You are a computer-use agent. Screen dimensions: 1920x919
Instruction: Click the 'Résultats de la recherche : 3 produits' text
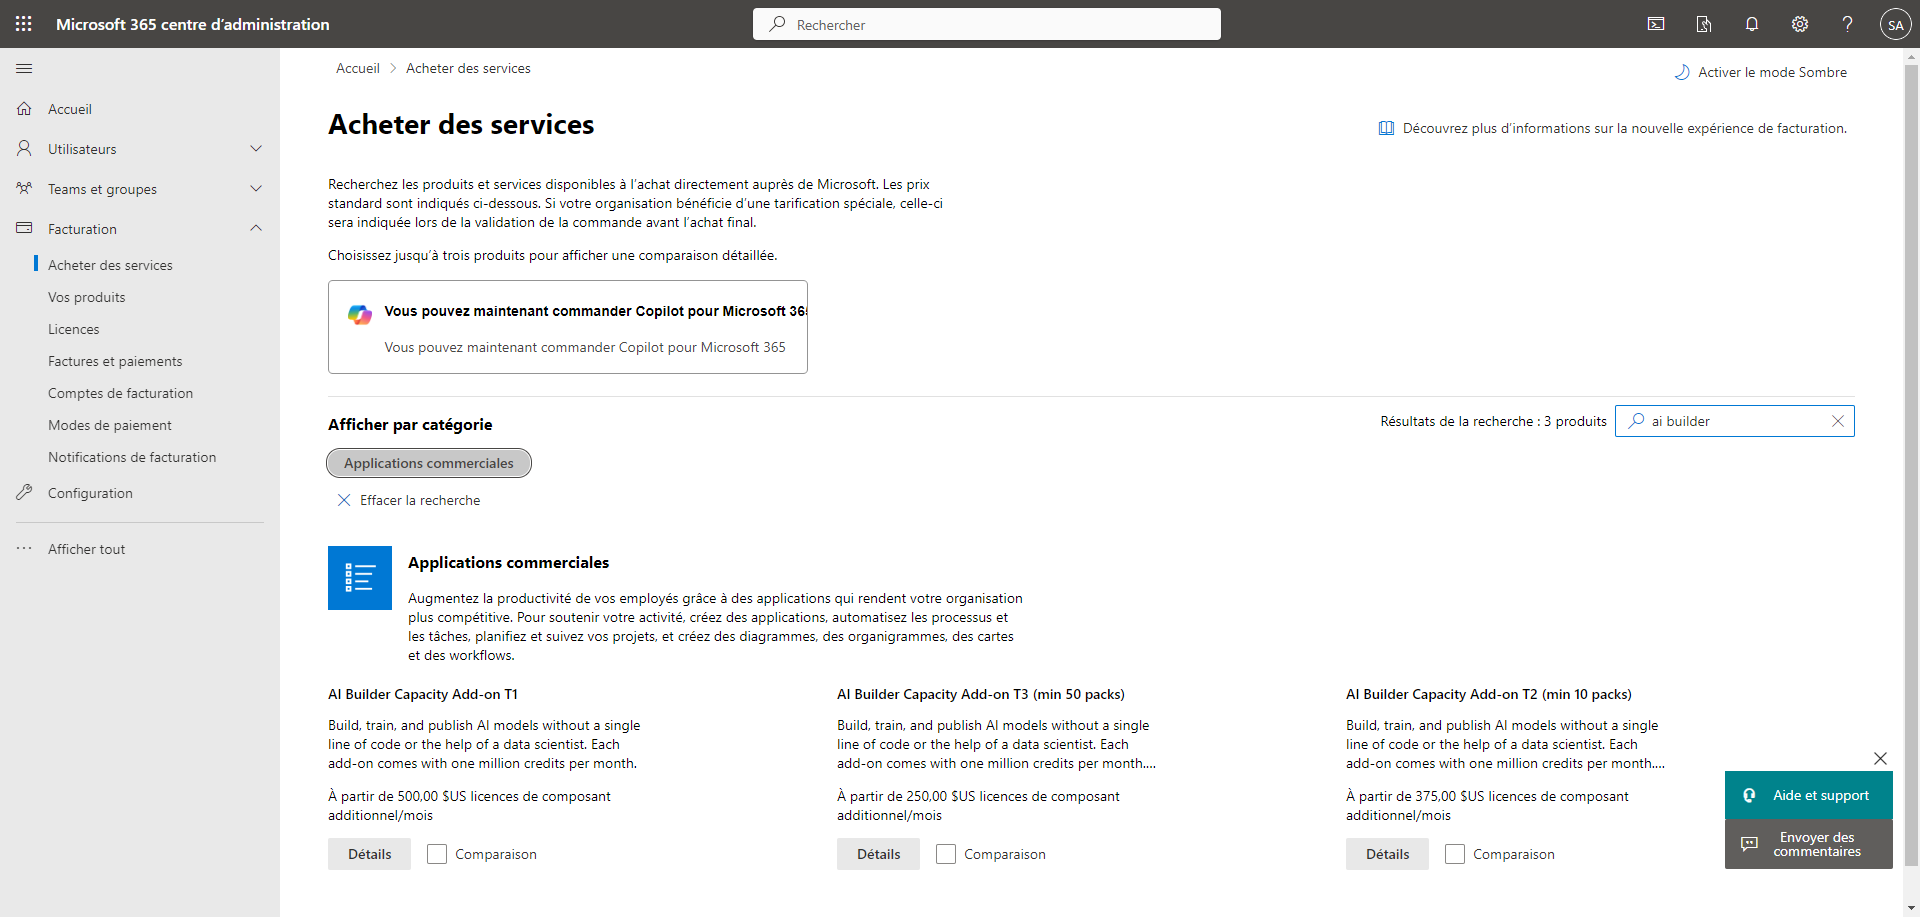(1493, 421)
